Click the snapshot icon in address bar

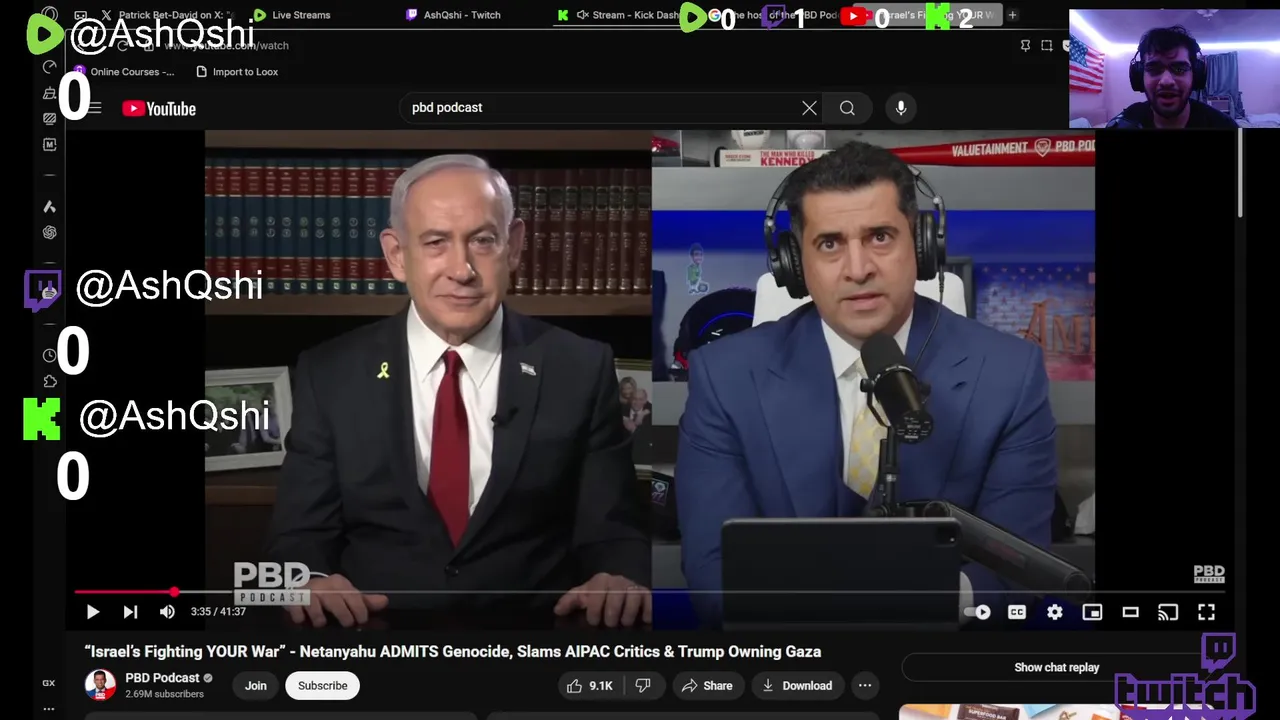[1047, 46]
